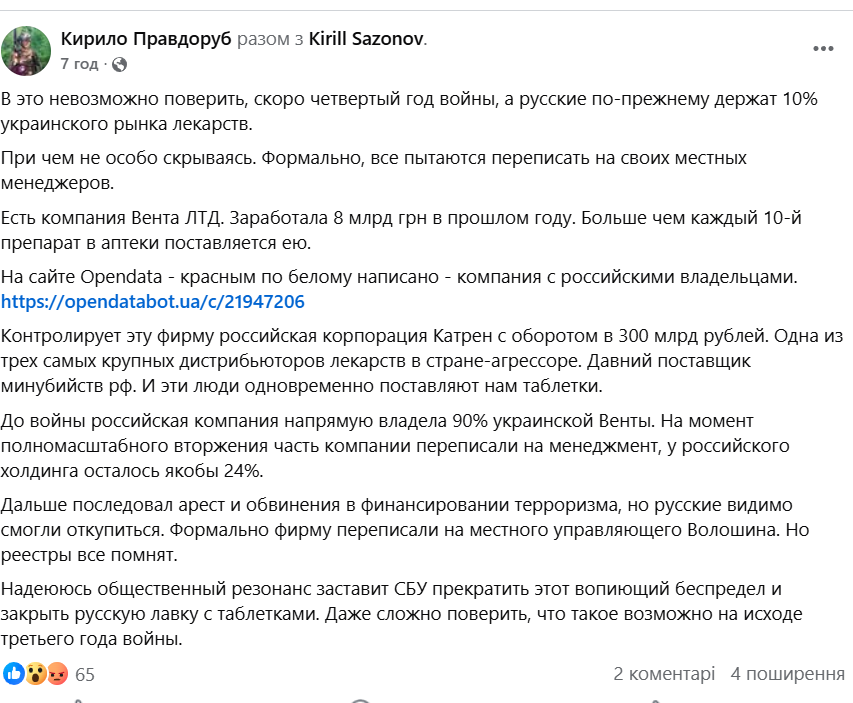Click the author's profile picture
Viewport: 853px width, 703px height.
pyautogui.click(x=28, y=48)
